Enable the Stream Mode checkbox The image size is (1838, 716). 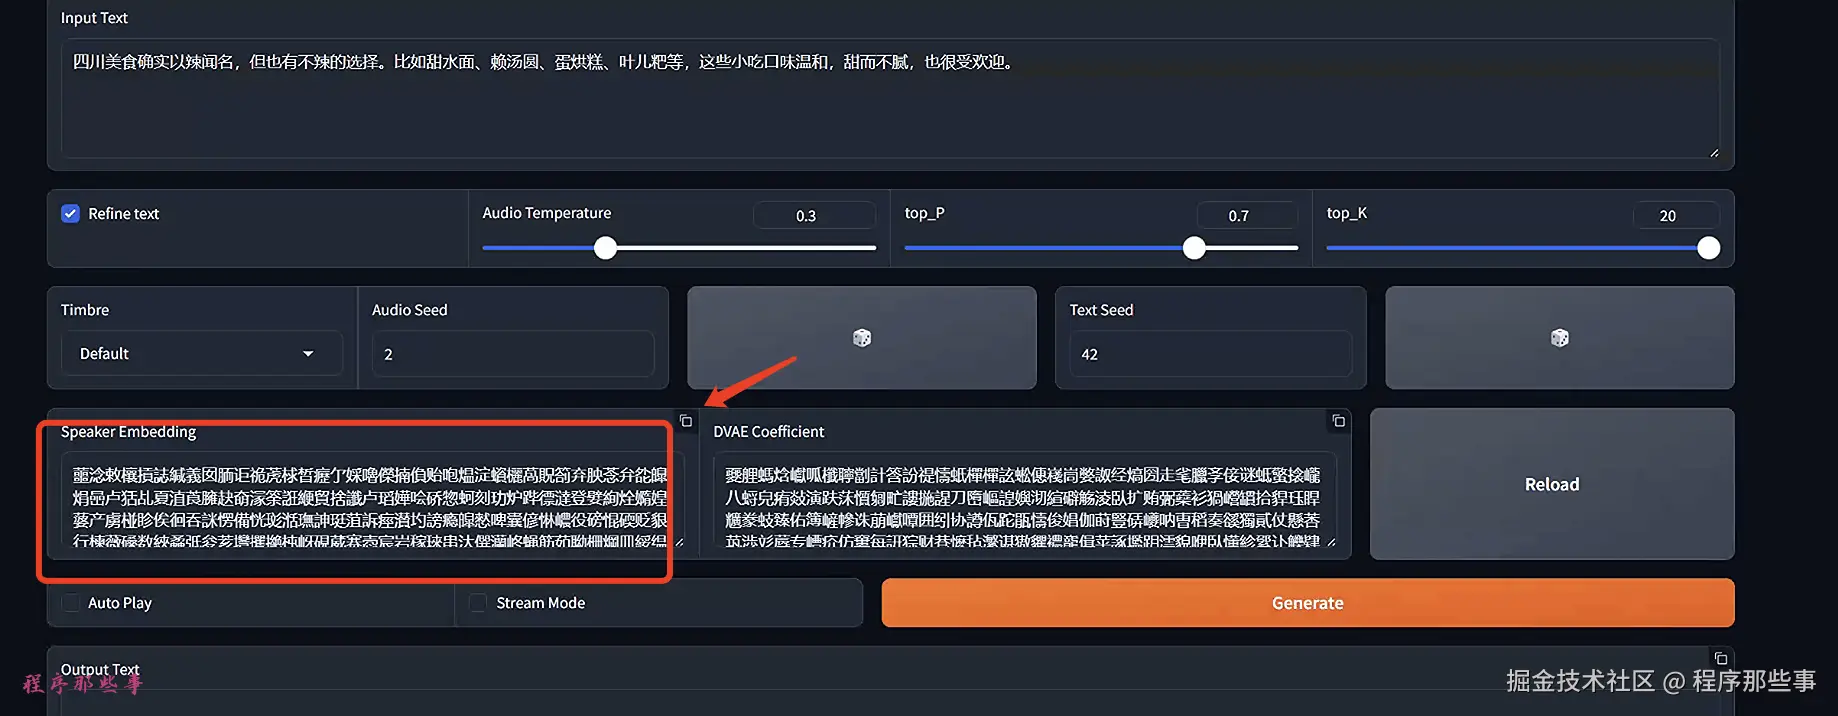pos(479,603)
